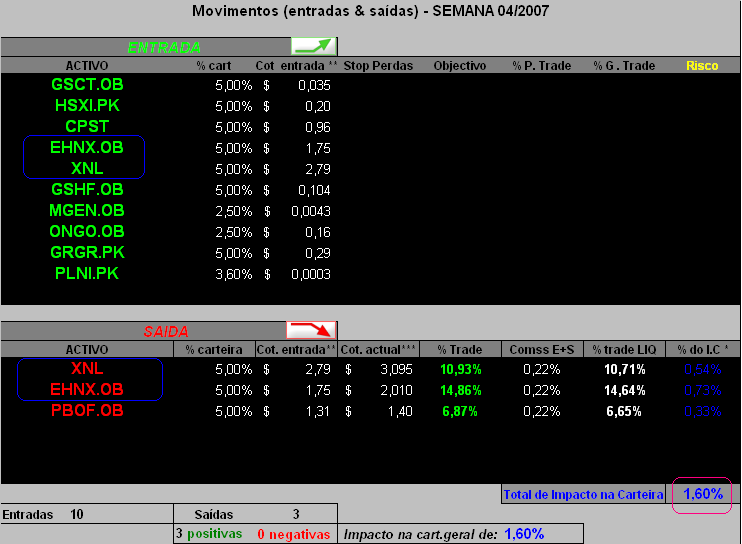Select the 0,73% I.C value

click(x=703, y=390)
